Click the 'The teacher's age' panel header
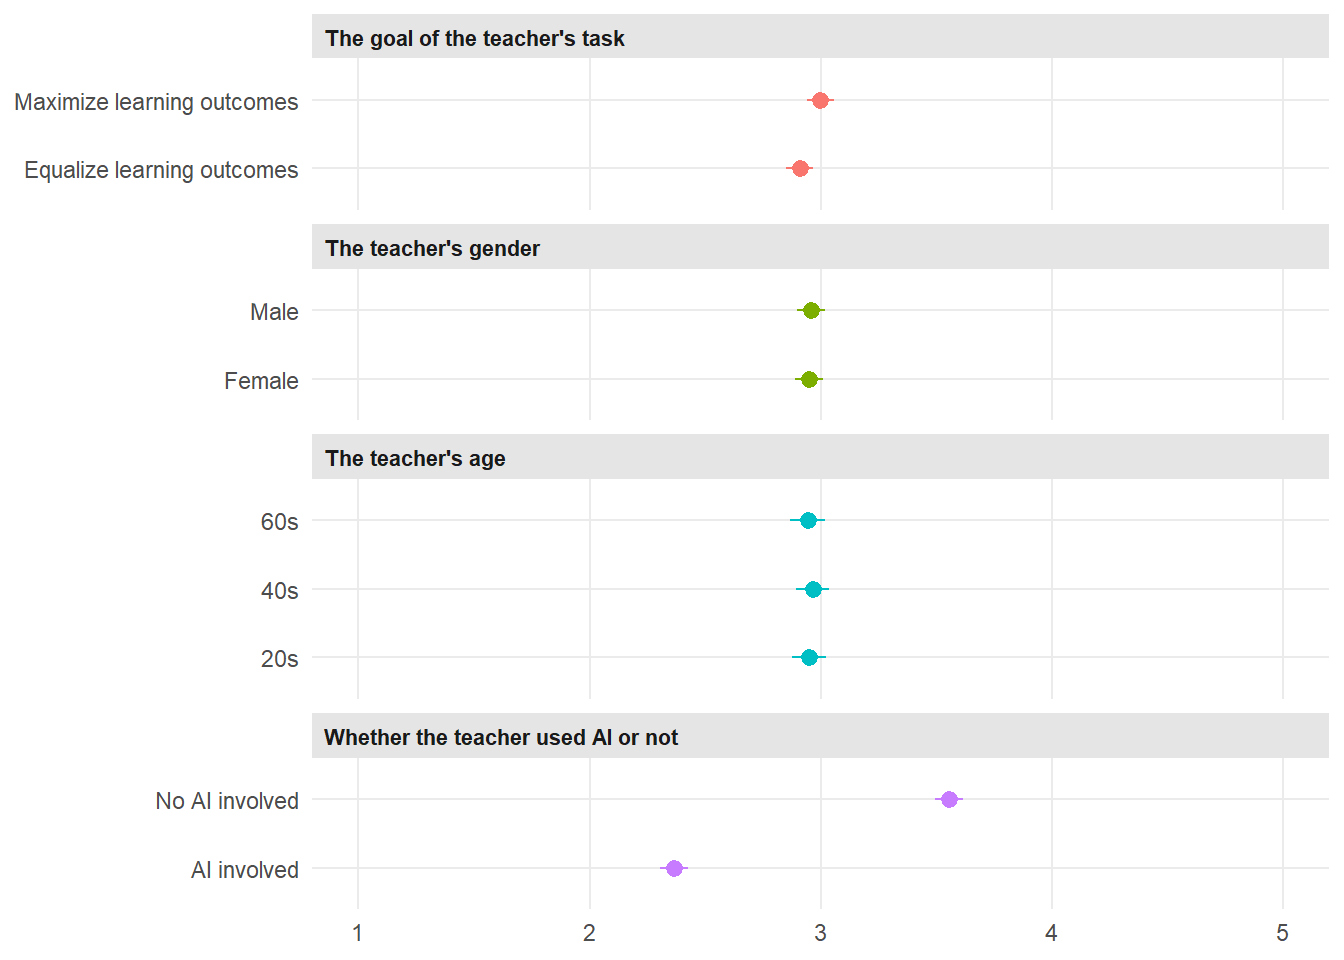The width and height of the screenshot is (1344, 960). click(415, 458)
